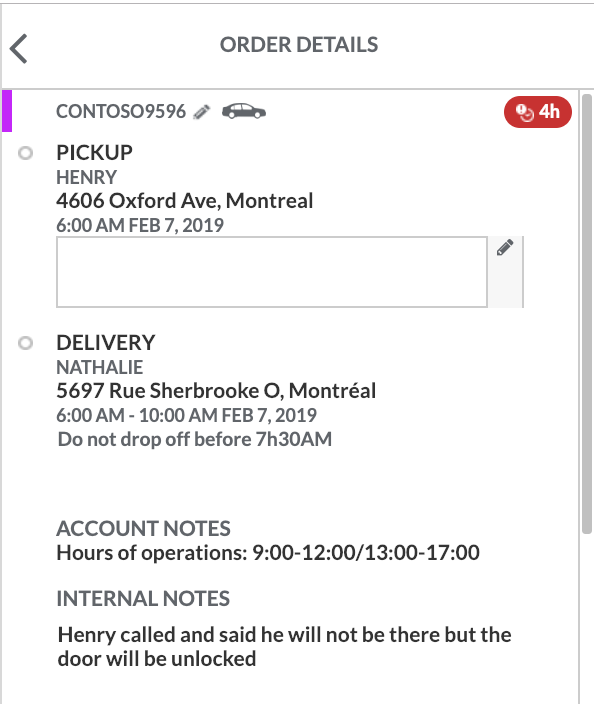Edit order ID CONTOSO9596 with pencil icon
The width and height of the screenshot is (594, 704).
[202, 112]
